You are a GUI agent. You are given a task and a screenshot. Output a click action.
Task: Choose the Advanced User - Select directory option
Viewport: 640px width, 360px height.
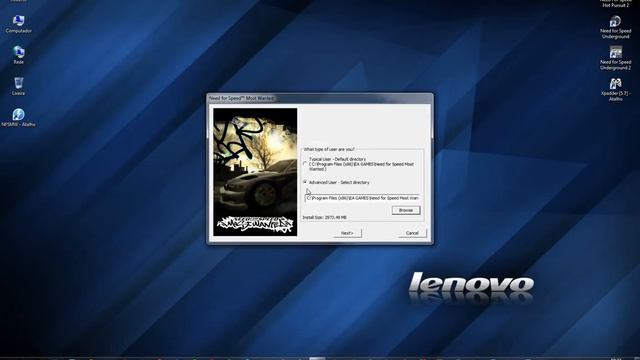click(305, 182)
